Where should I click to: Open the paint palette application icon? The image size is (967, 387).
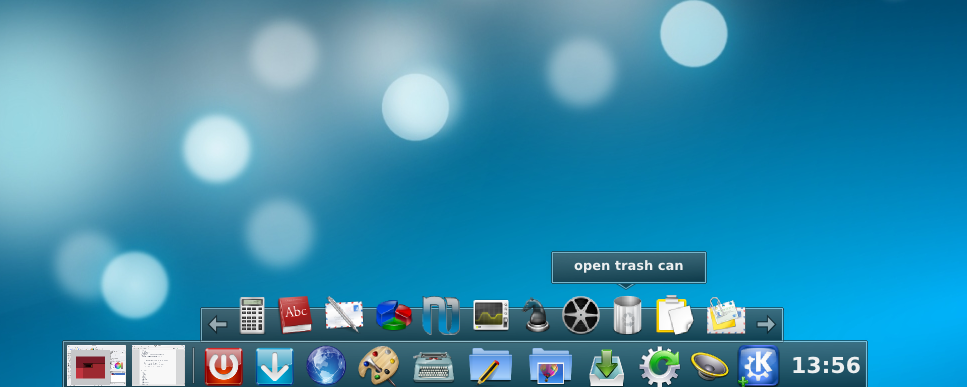(x=378, y=365)
